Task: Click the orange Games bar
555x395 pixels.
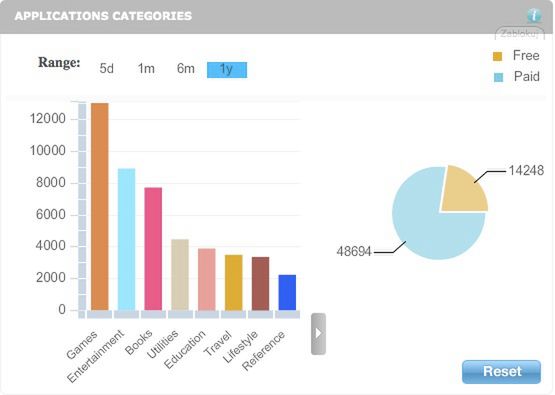Action: [100, 207]
